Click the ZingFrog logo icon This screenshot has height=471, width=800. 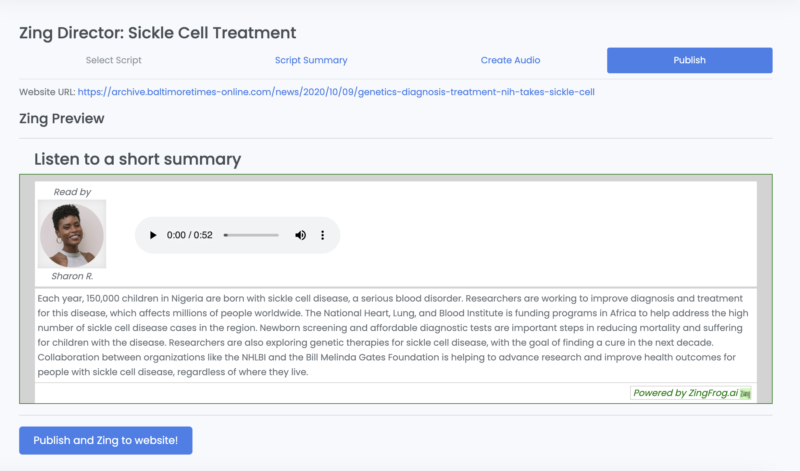pos(745,393)
